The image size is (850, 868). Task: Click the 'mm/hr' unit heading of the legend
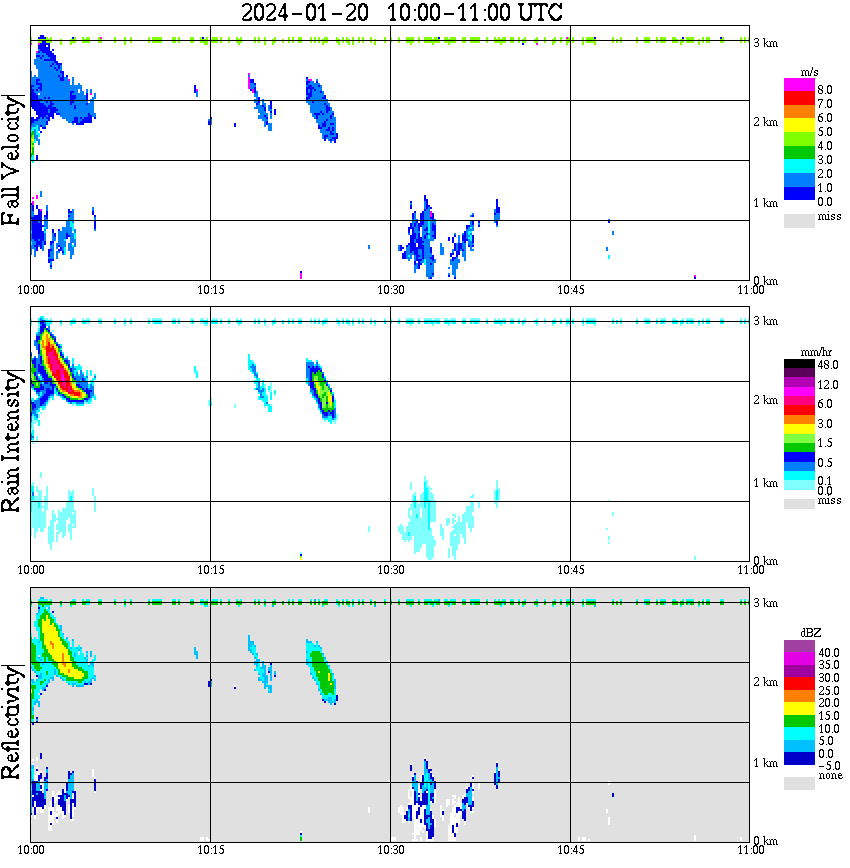click(816, 352)
